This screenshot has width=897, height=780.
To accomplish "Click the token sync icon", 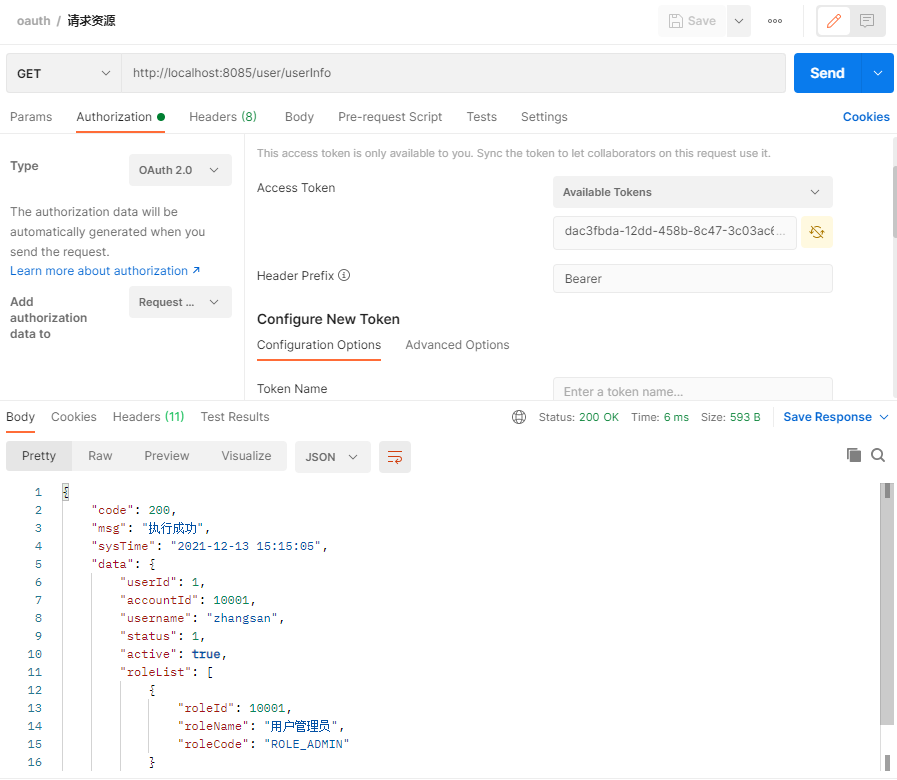I will pos(817,232).
